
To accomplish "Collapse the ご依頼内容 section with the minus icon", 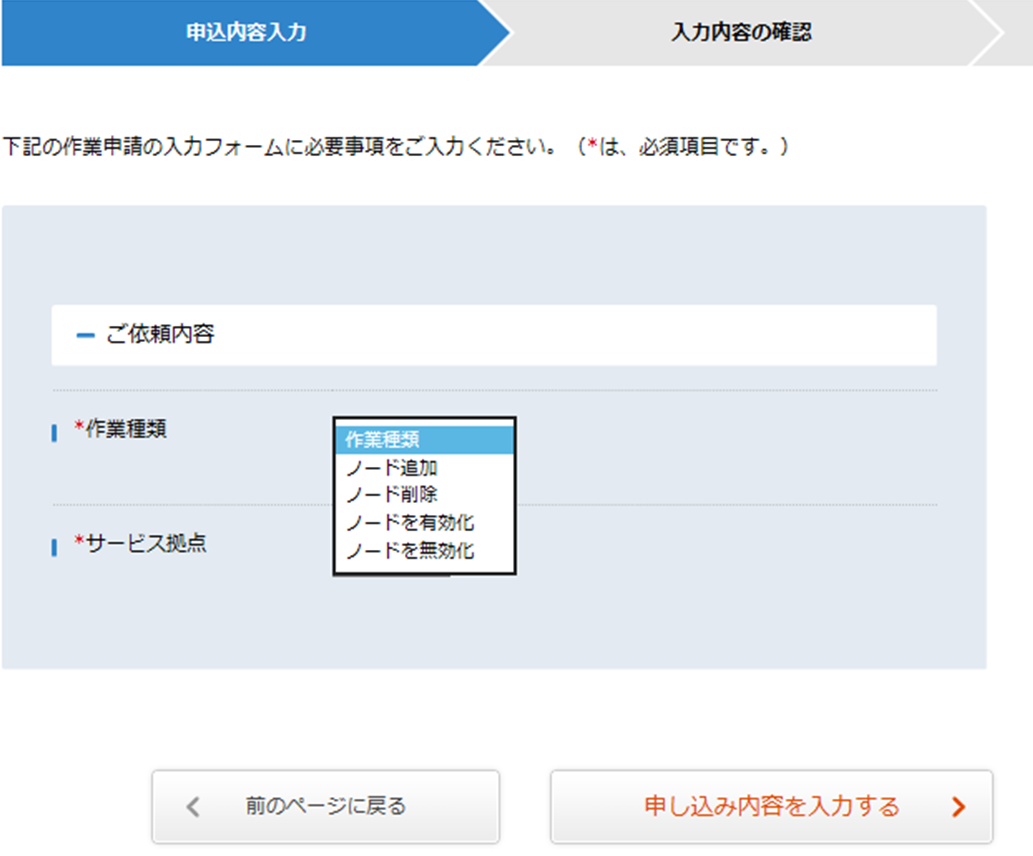I will click(x=85, y=335).
